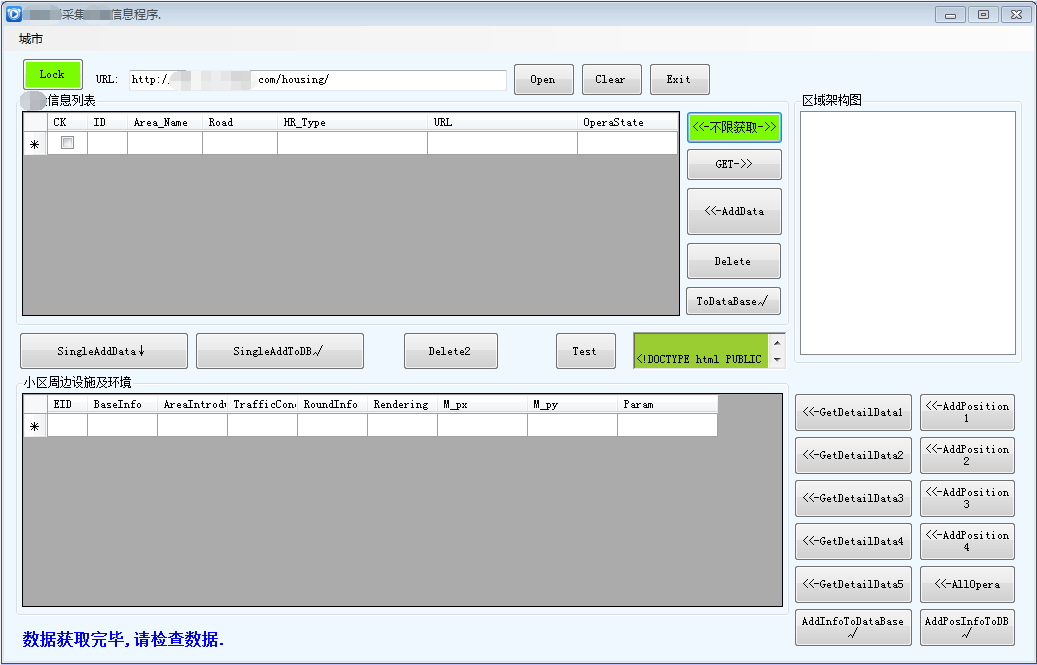This screenshot has height=665, width=1037.
Task: Open the 城市 menu
Action: 31,39
